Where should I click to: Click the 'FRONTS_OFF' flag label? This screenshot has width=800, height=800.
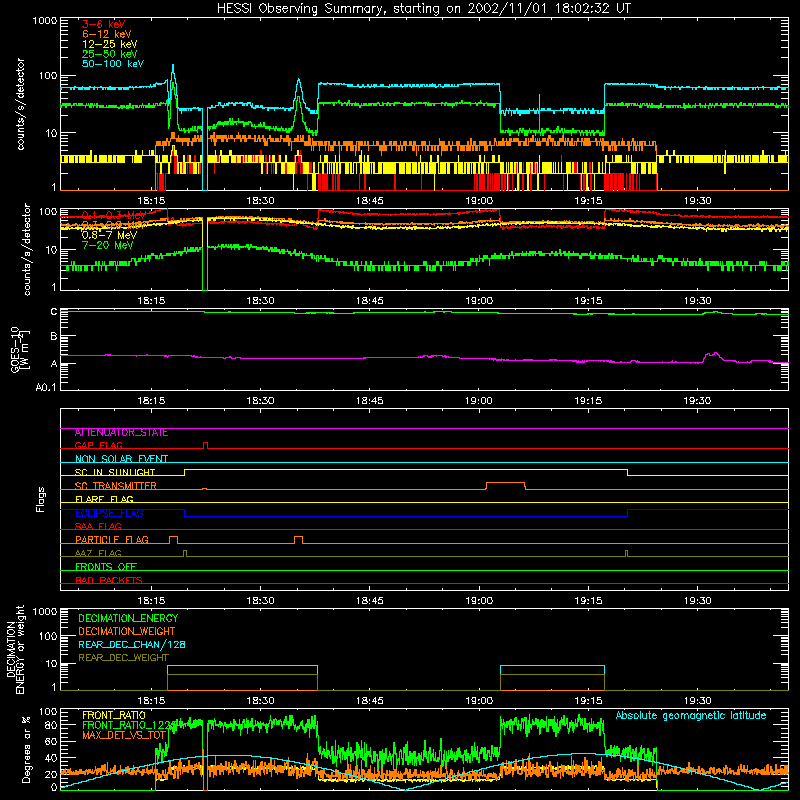106,567
